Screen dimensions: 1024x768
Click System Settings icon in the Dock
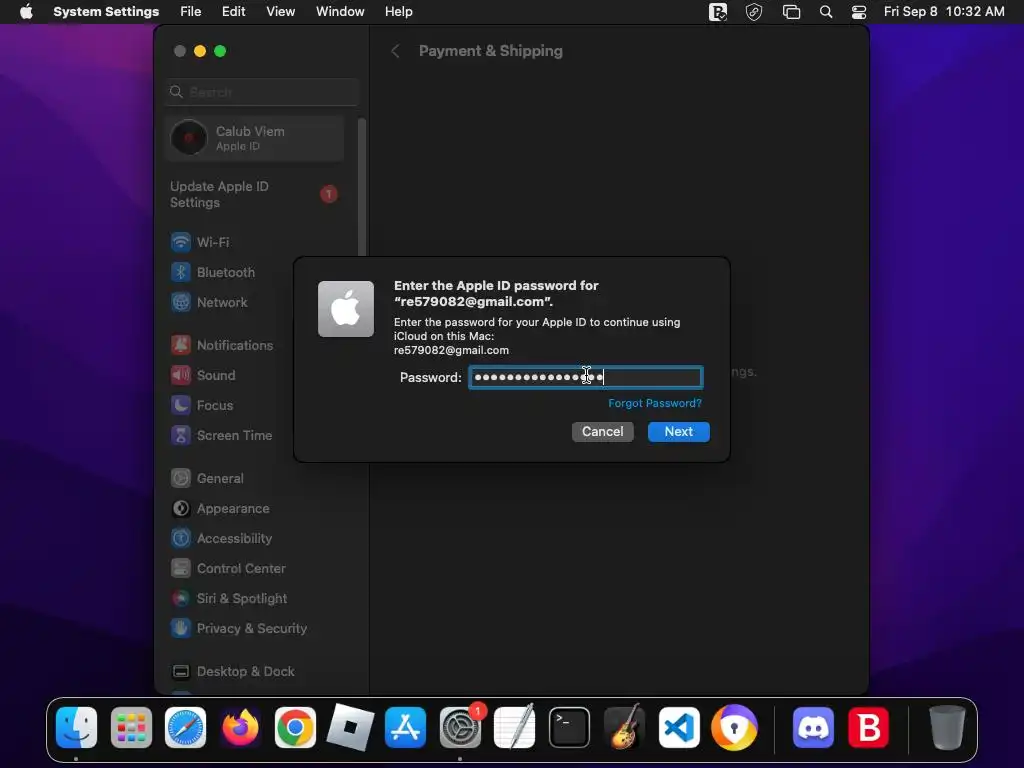[460, 728]
